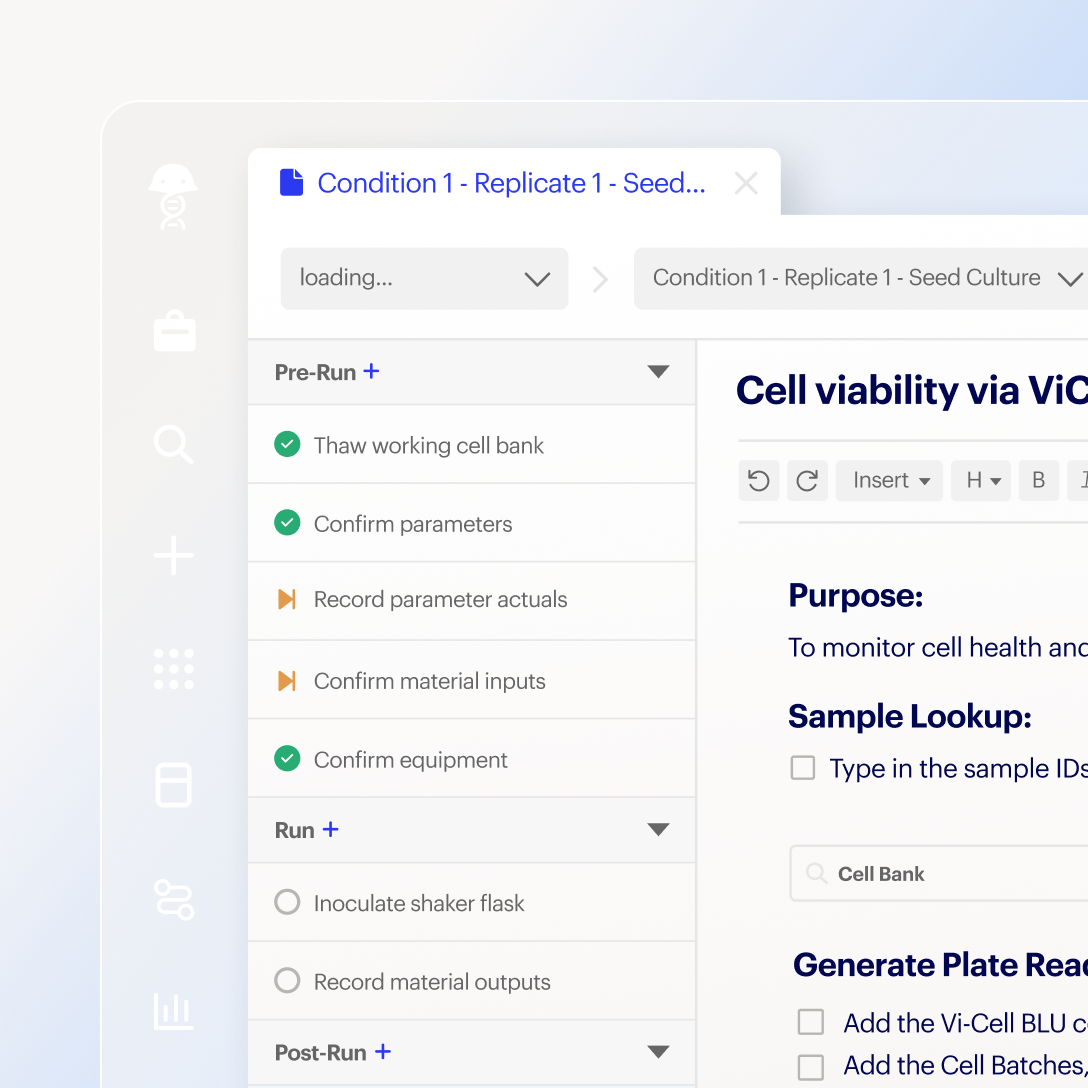Check the Add the Vi-Cell BLU box

pos(810,1022)
